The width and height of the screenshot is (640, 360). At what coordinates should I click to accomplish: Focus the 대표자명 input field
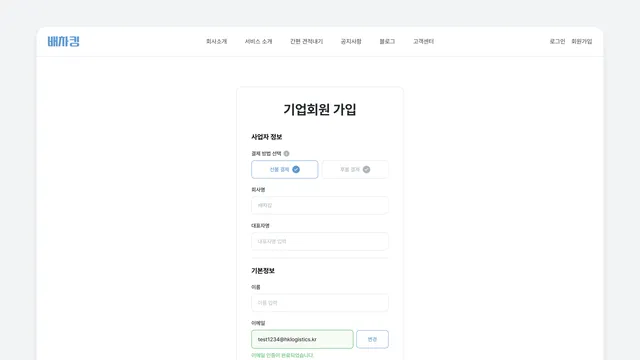[x=320, y=241]
